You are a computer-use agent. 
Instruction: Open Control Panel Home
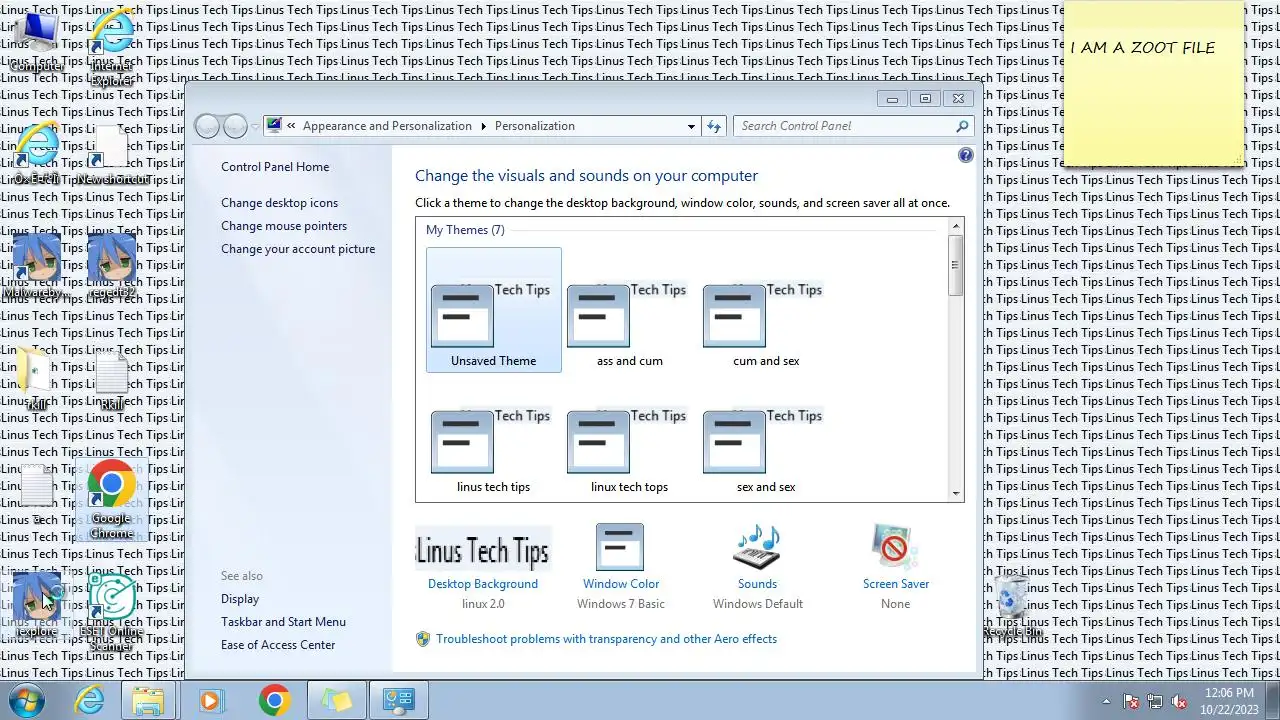point(275,167)
